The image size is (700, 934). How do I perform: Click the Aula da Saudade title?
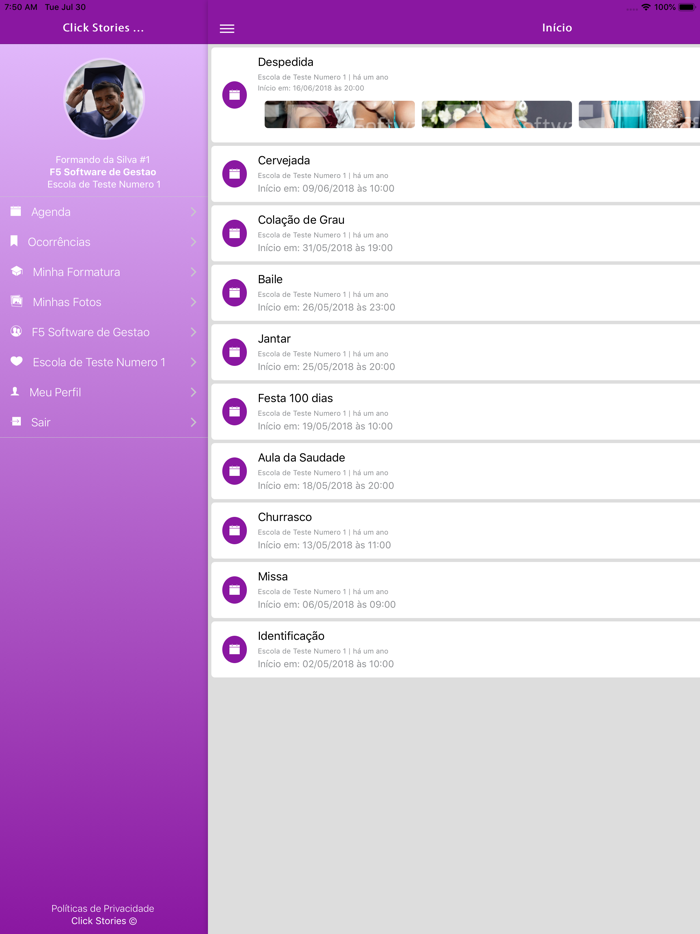(301, 457)
